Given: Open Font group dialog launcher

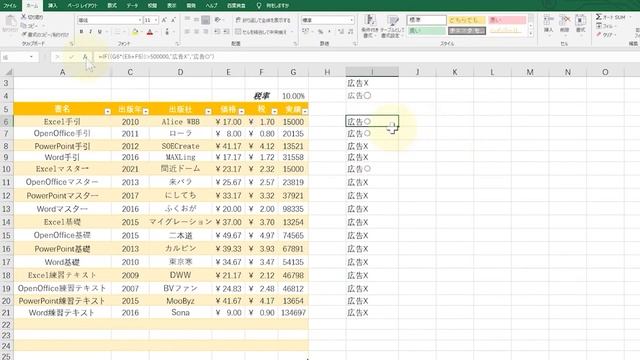Looking at the screenshot, I should [178, 43].
